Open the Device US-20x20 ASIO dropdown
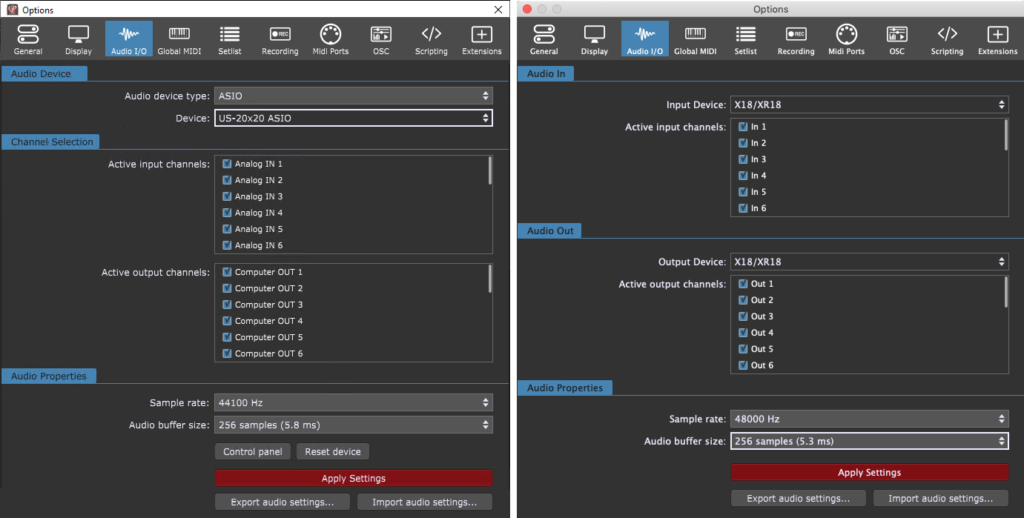 tap(353, 118)
